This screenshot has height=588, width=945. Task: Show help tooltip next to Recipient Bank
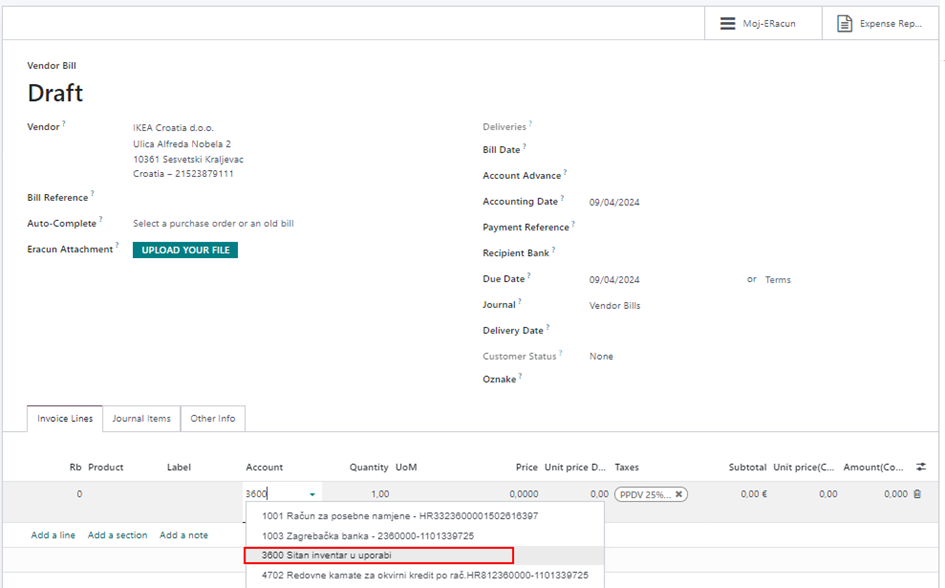(553, 251)
